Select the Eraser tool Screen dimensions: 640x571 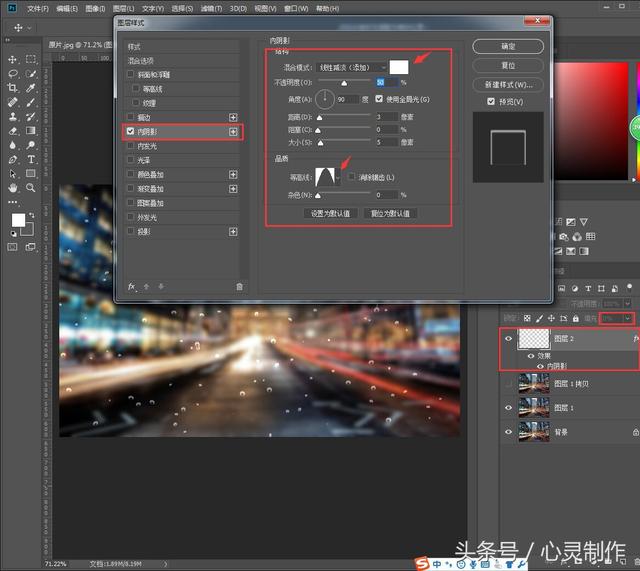pos(13,131)
